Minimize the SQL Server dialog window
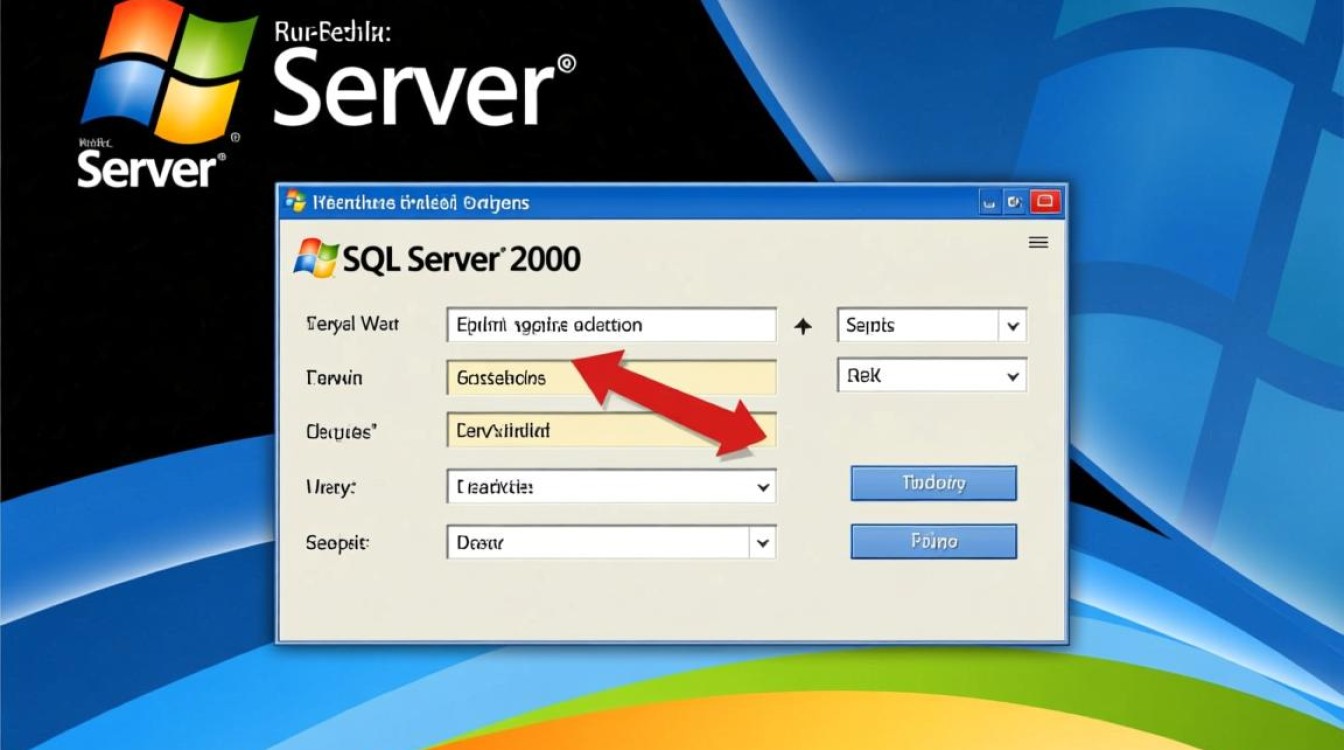This screenshot has width=1344, height=750. [x=987, y=201]
